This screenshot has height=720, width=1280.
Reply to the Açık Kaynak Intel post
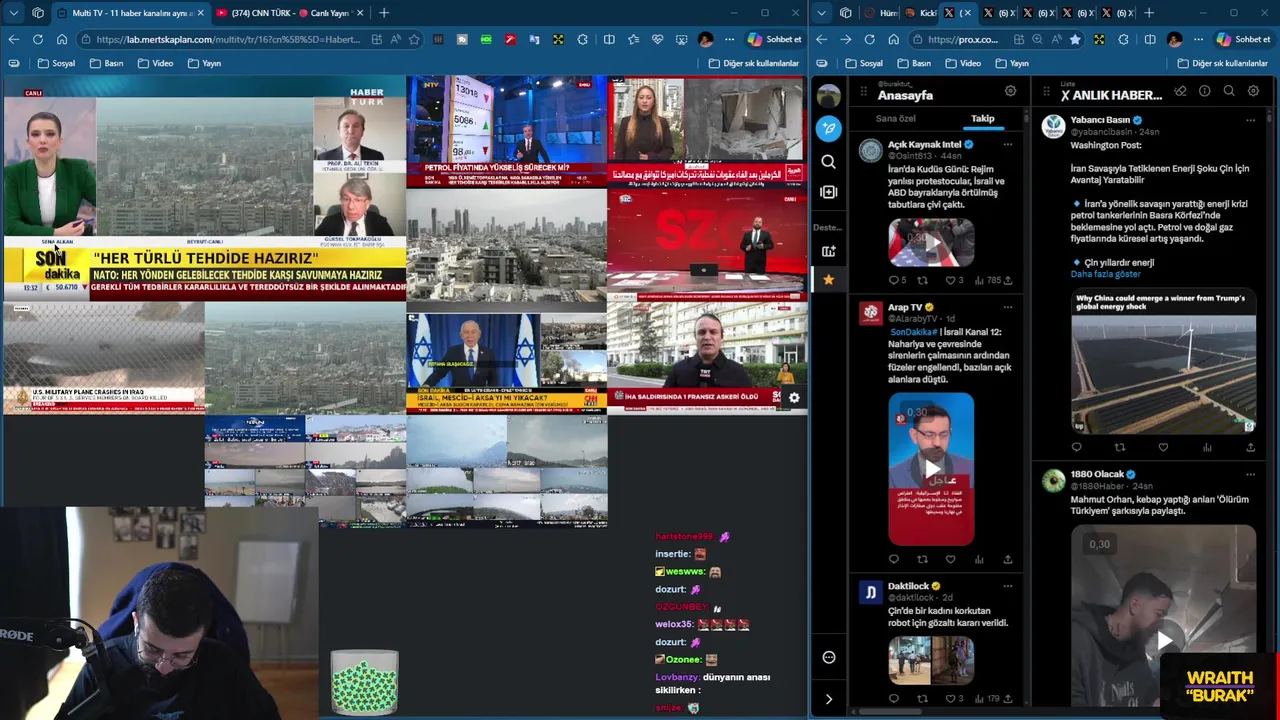click(x=894, y=281)
